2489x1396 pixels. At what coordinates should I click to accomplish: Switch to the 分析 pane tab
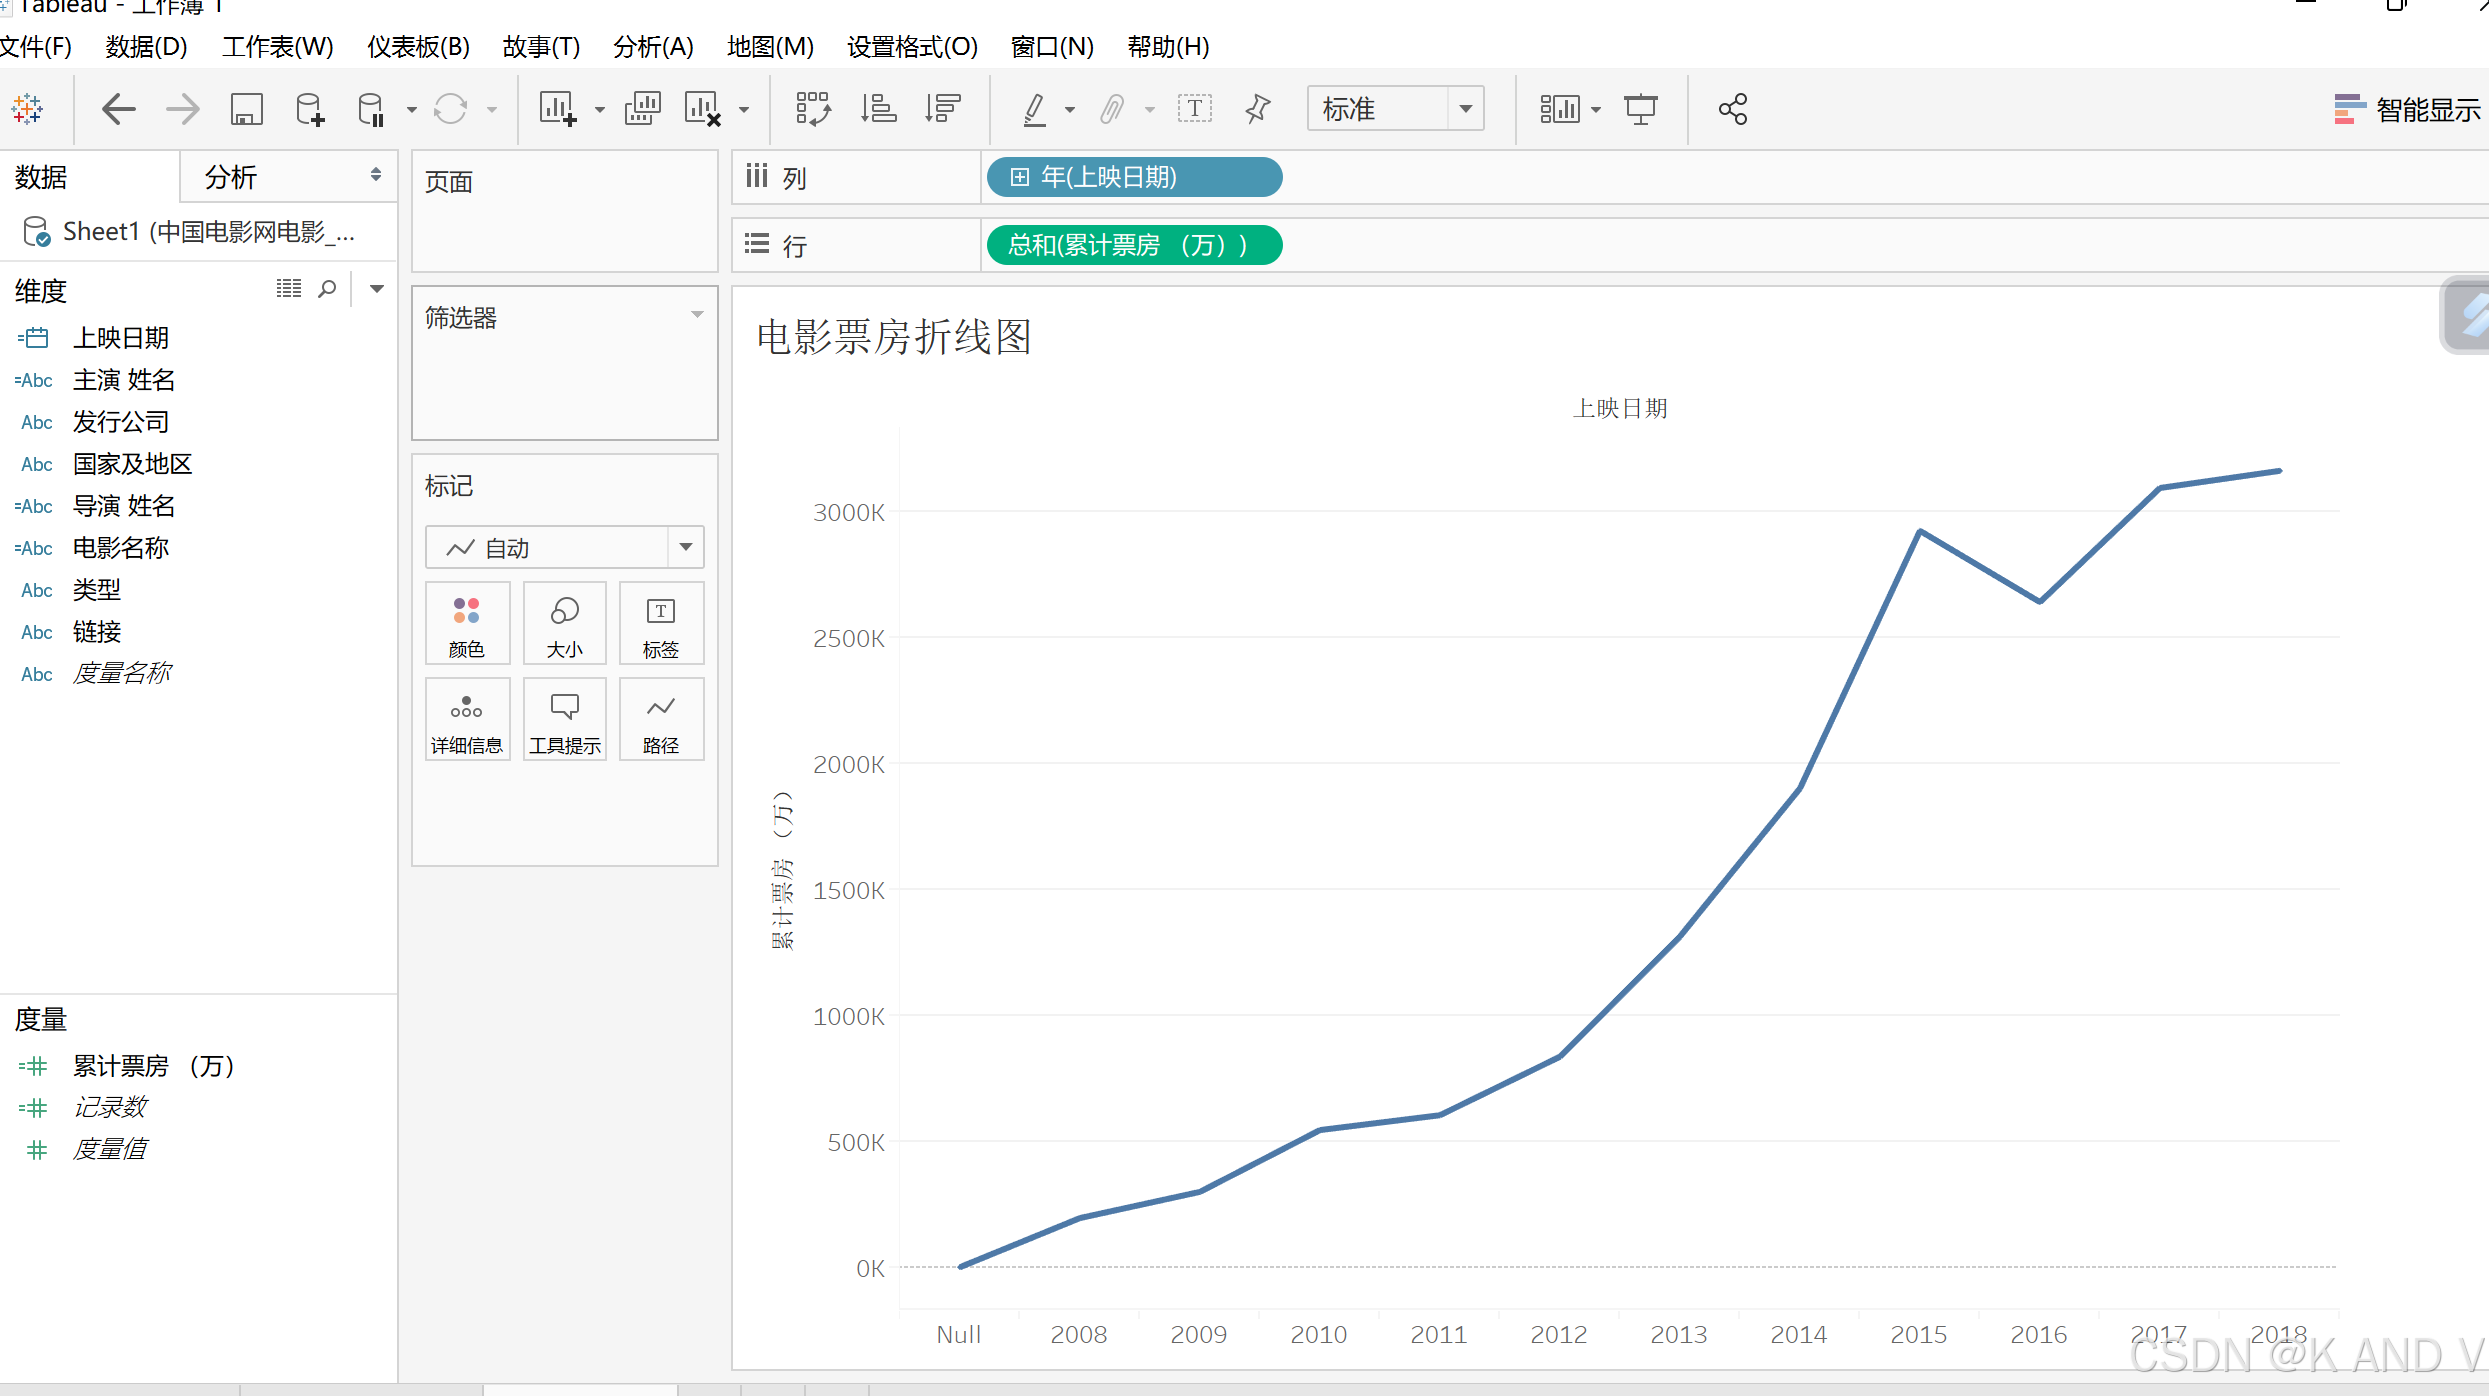click(232, 177)
